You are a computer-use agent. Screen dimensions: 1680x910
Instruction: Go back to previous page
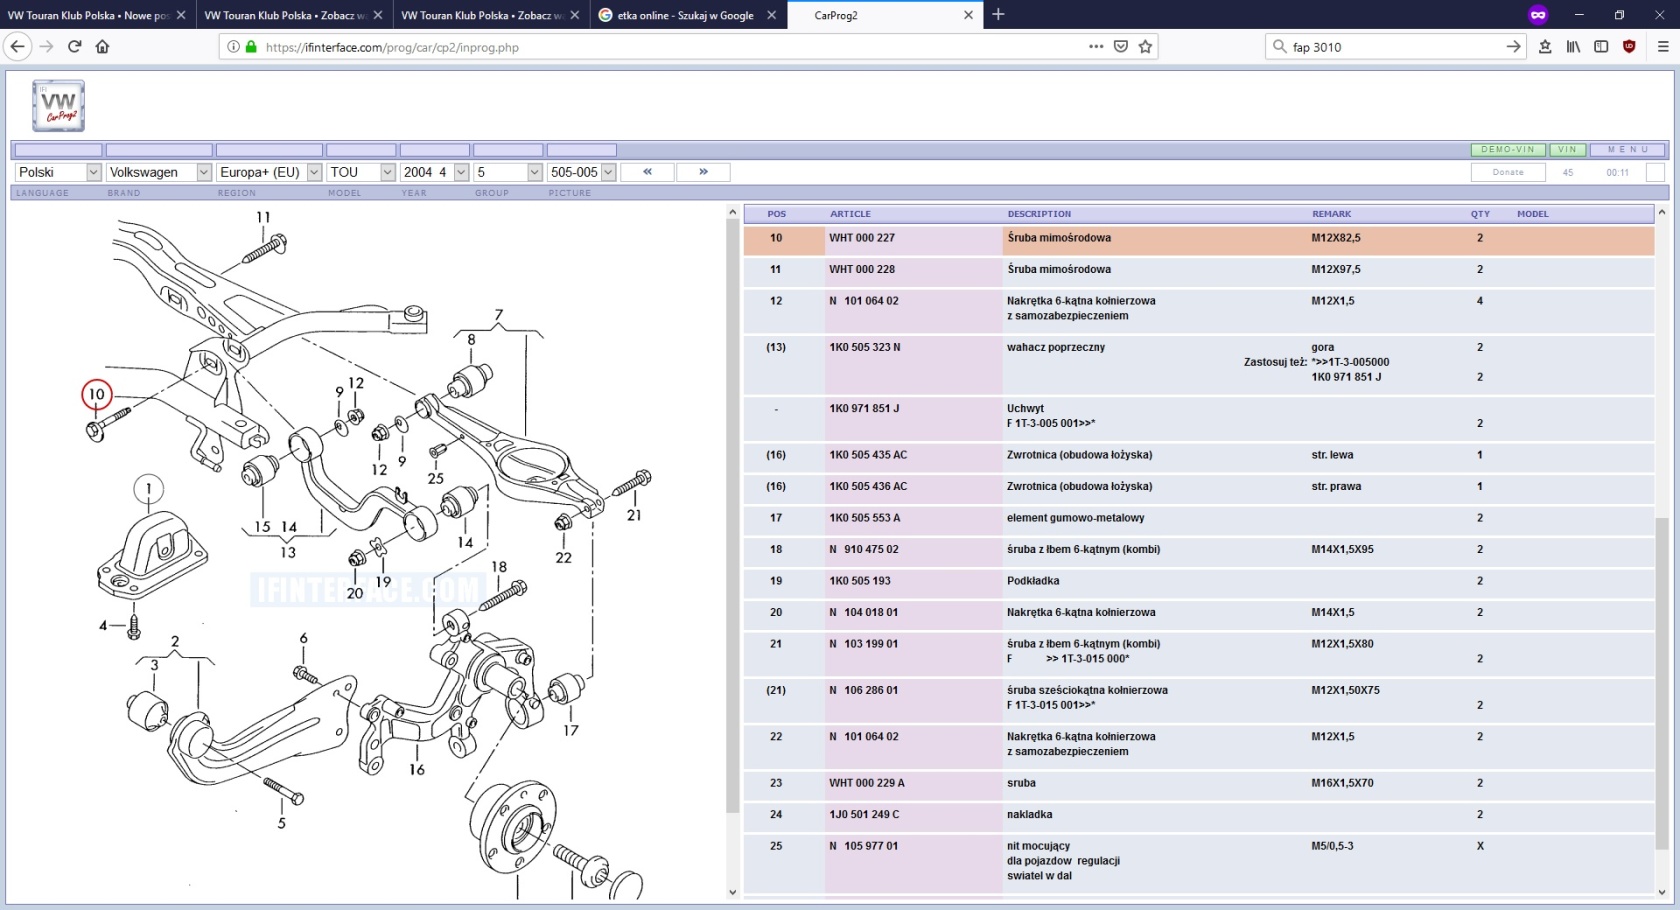coord(18,46)
